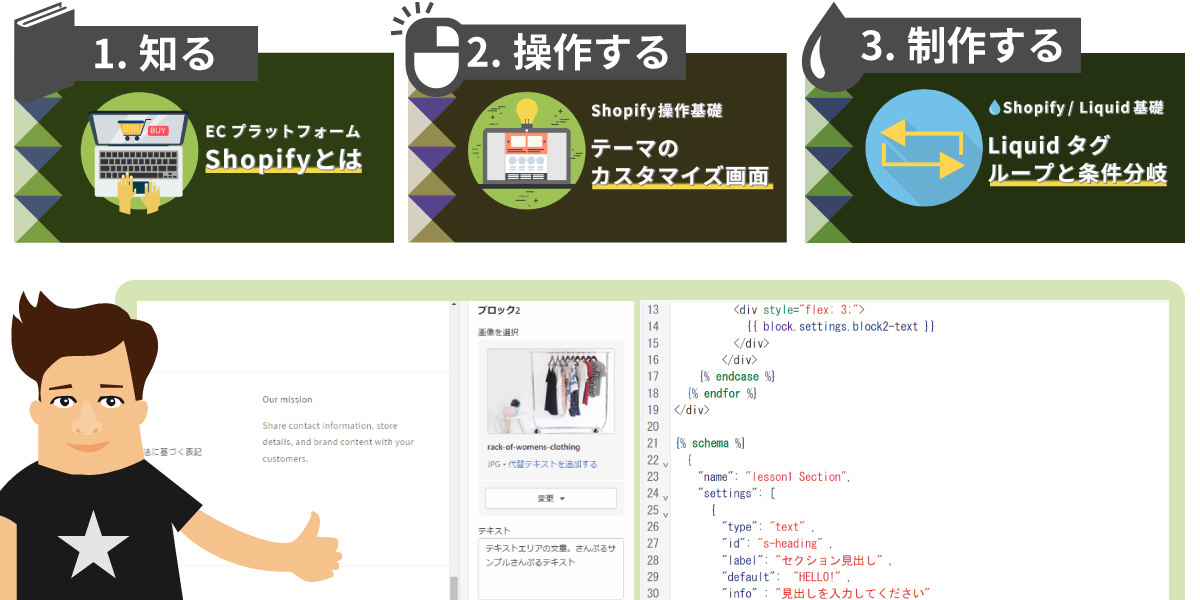1200x600 pixels.
Task: Click the "type": "text" code line
Action: [x=768, y=526]
